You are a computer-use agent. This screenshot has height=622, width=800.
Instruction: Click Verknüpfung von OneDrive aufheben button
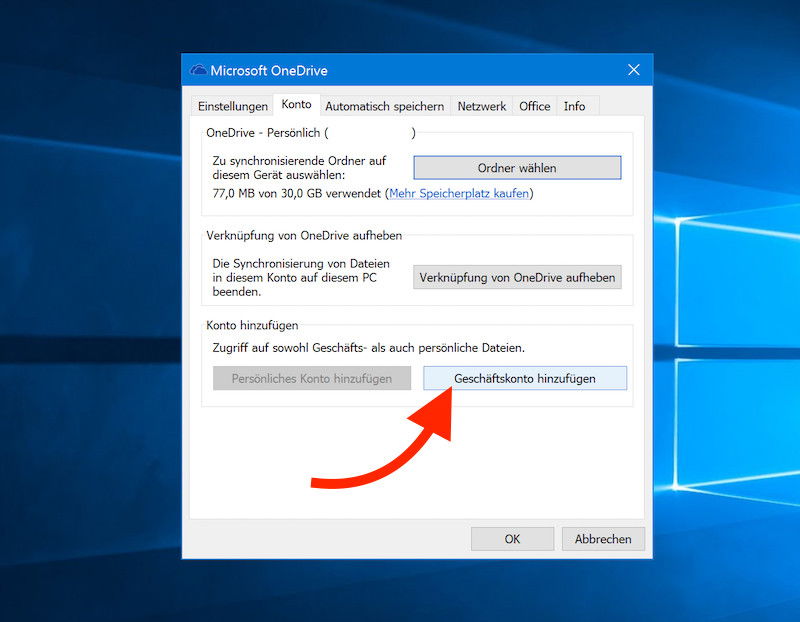[x=517, y=277]
